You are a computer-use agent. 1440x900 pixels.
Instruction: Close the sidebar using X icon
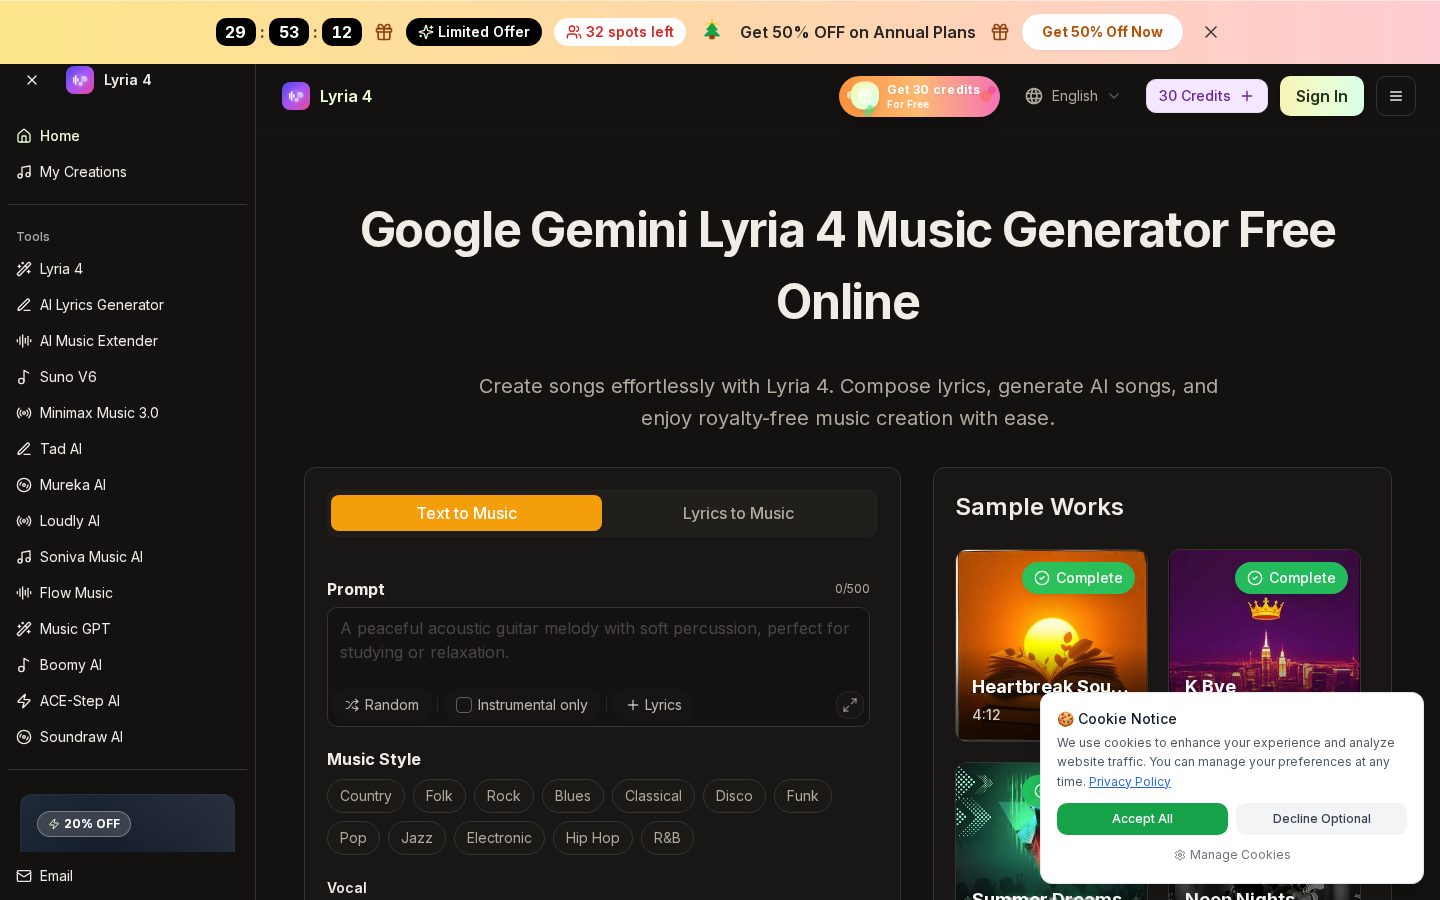pos(32,80)
